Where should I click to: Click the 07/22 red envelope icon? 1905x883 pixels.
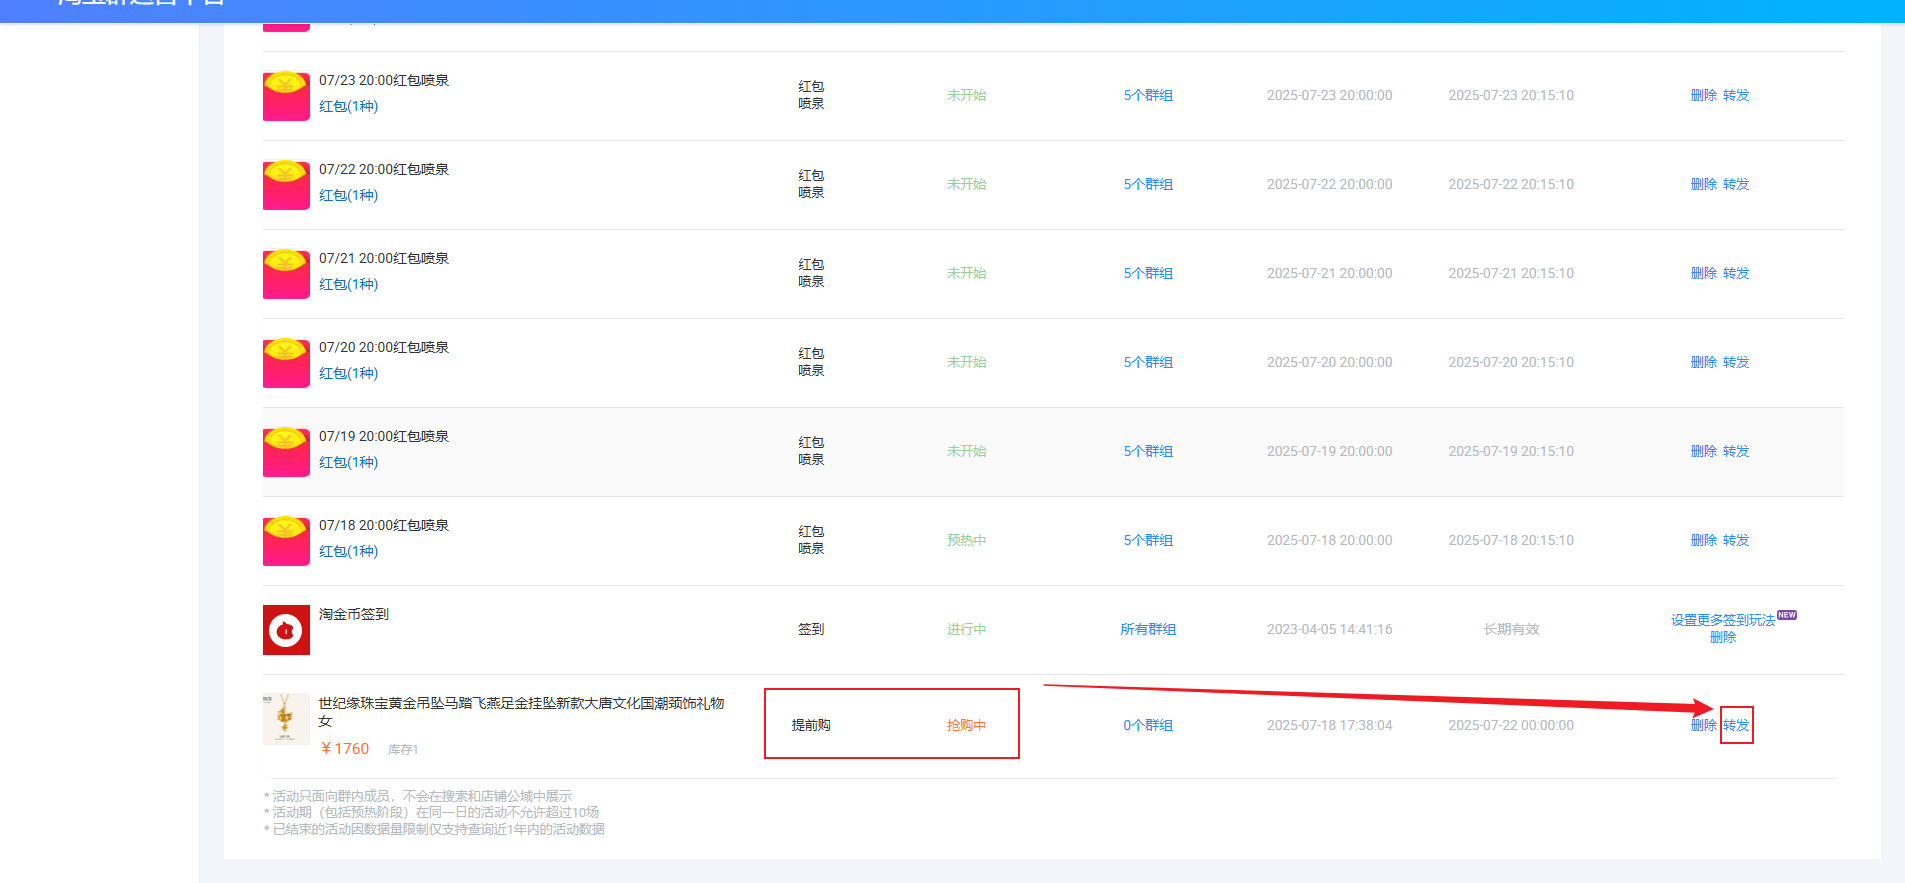tap(286, 185)
